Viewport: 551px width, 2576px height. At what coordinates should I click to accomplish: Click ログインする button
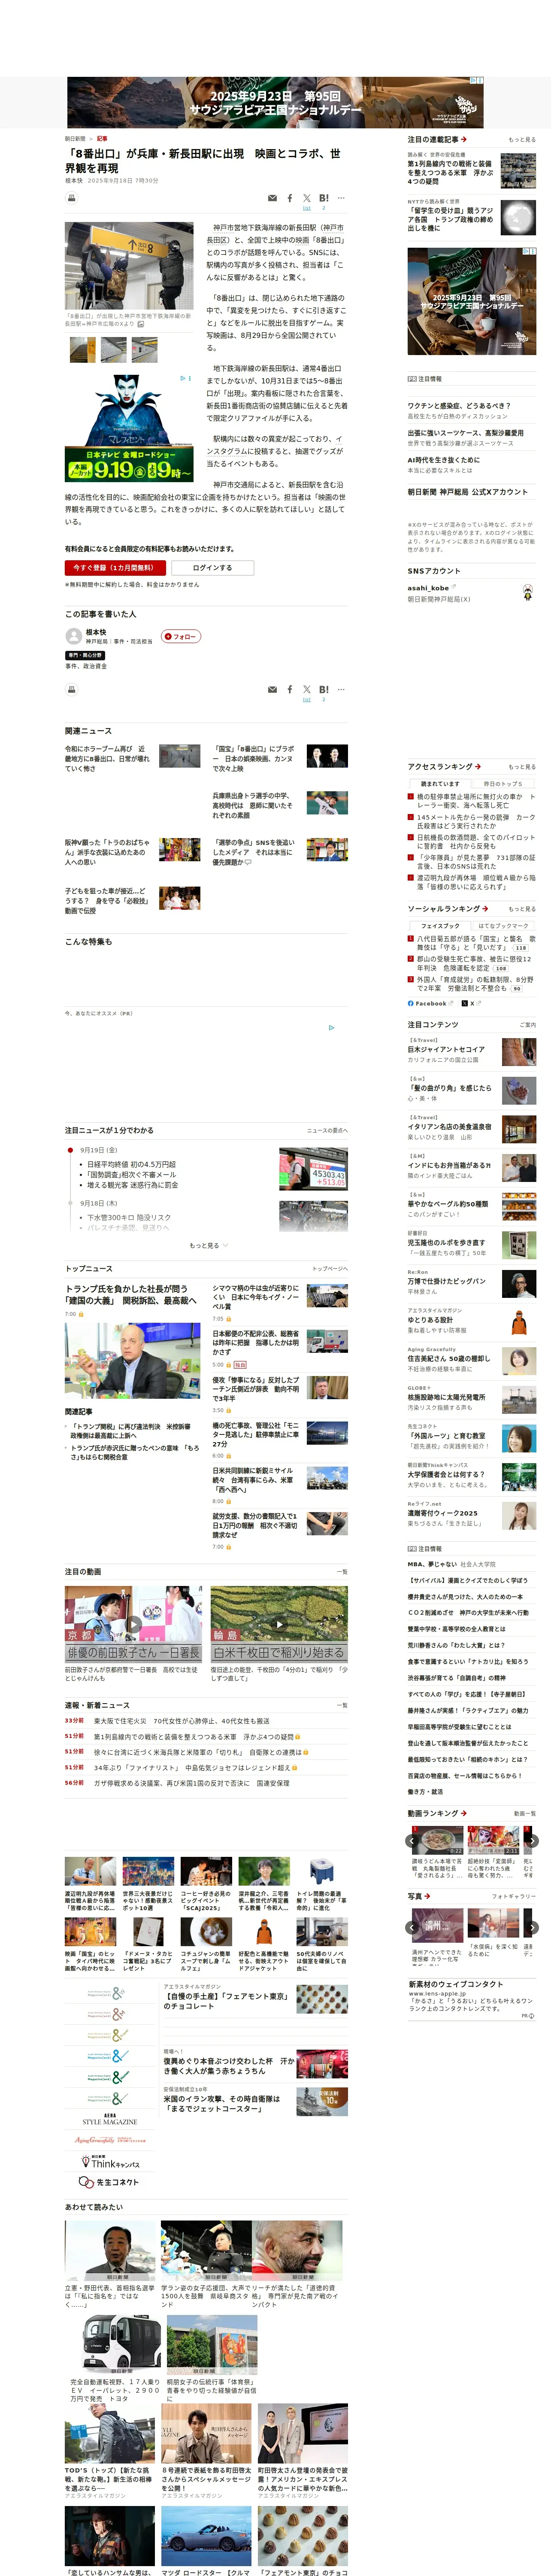212,567
